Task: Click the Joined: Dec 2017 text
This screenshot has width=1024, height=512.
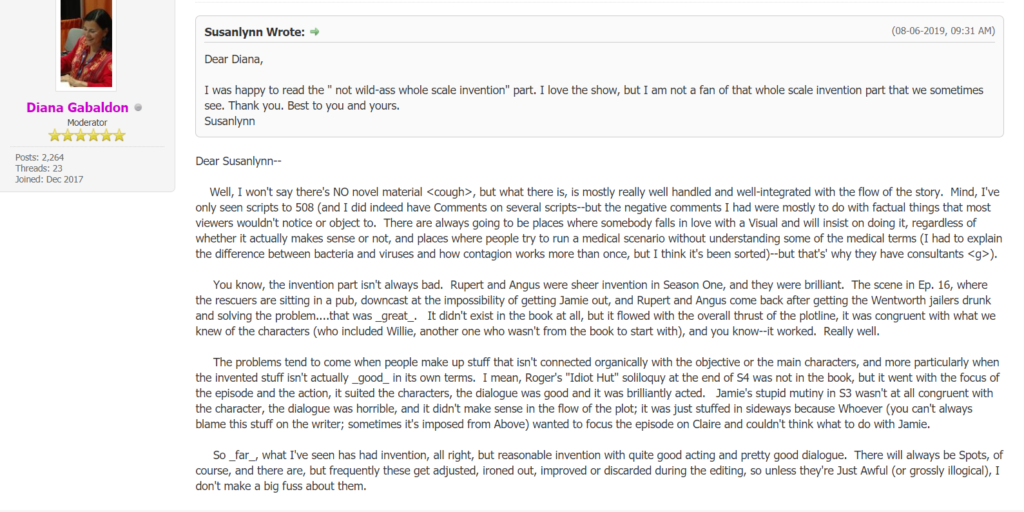Action: (49, 180)
